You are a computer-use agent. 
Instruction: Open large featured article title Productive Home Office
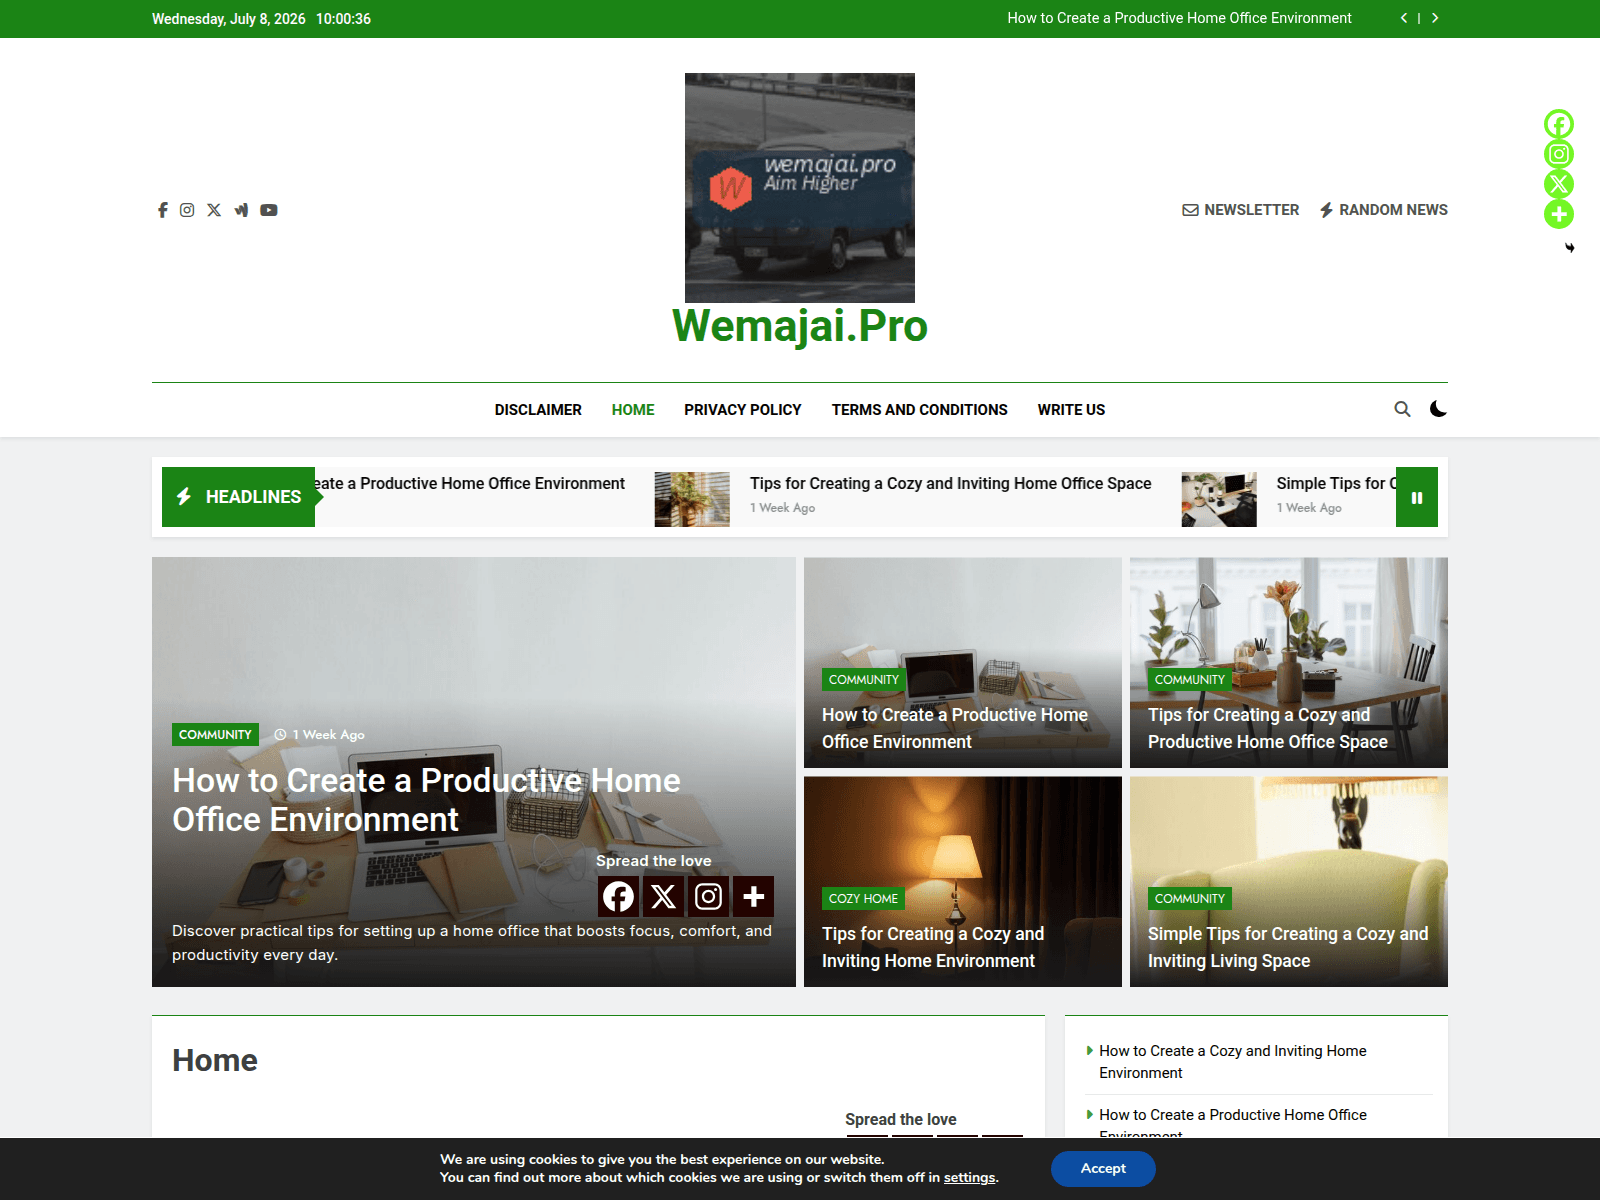click(x=426, y=800)
